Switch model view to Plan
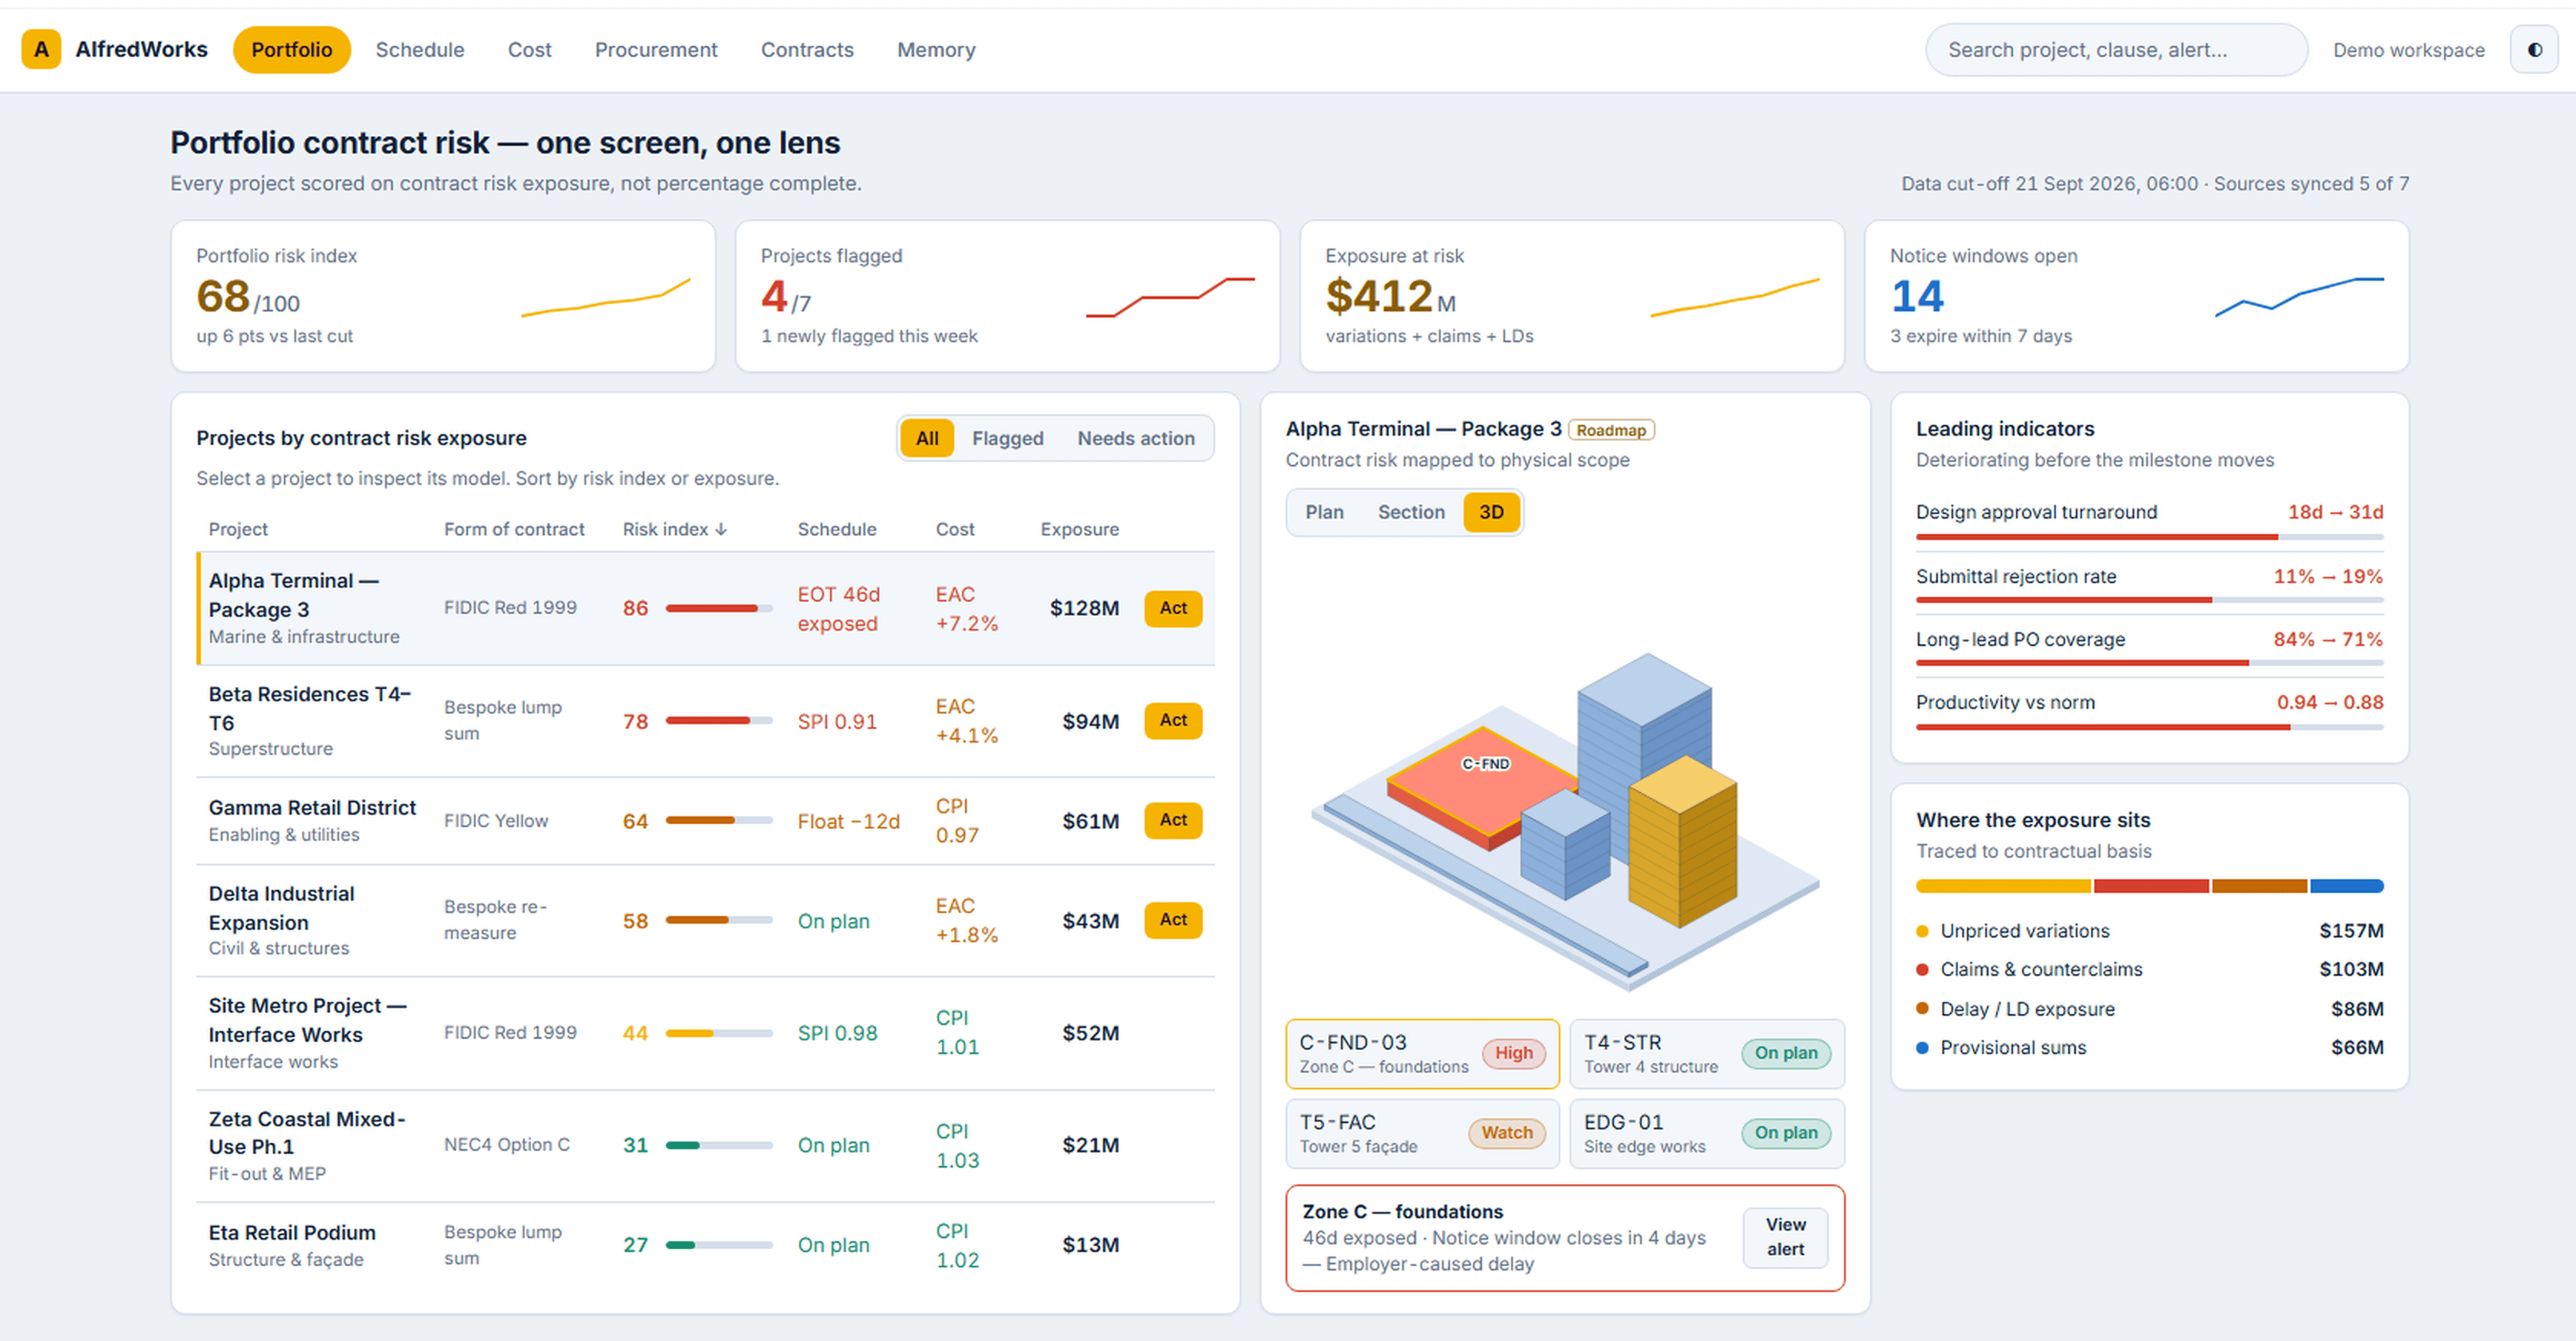This screenshot has height=1341, width=2576. pos(1324,512)
